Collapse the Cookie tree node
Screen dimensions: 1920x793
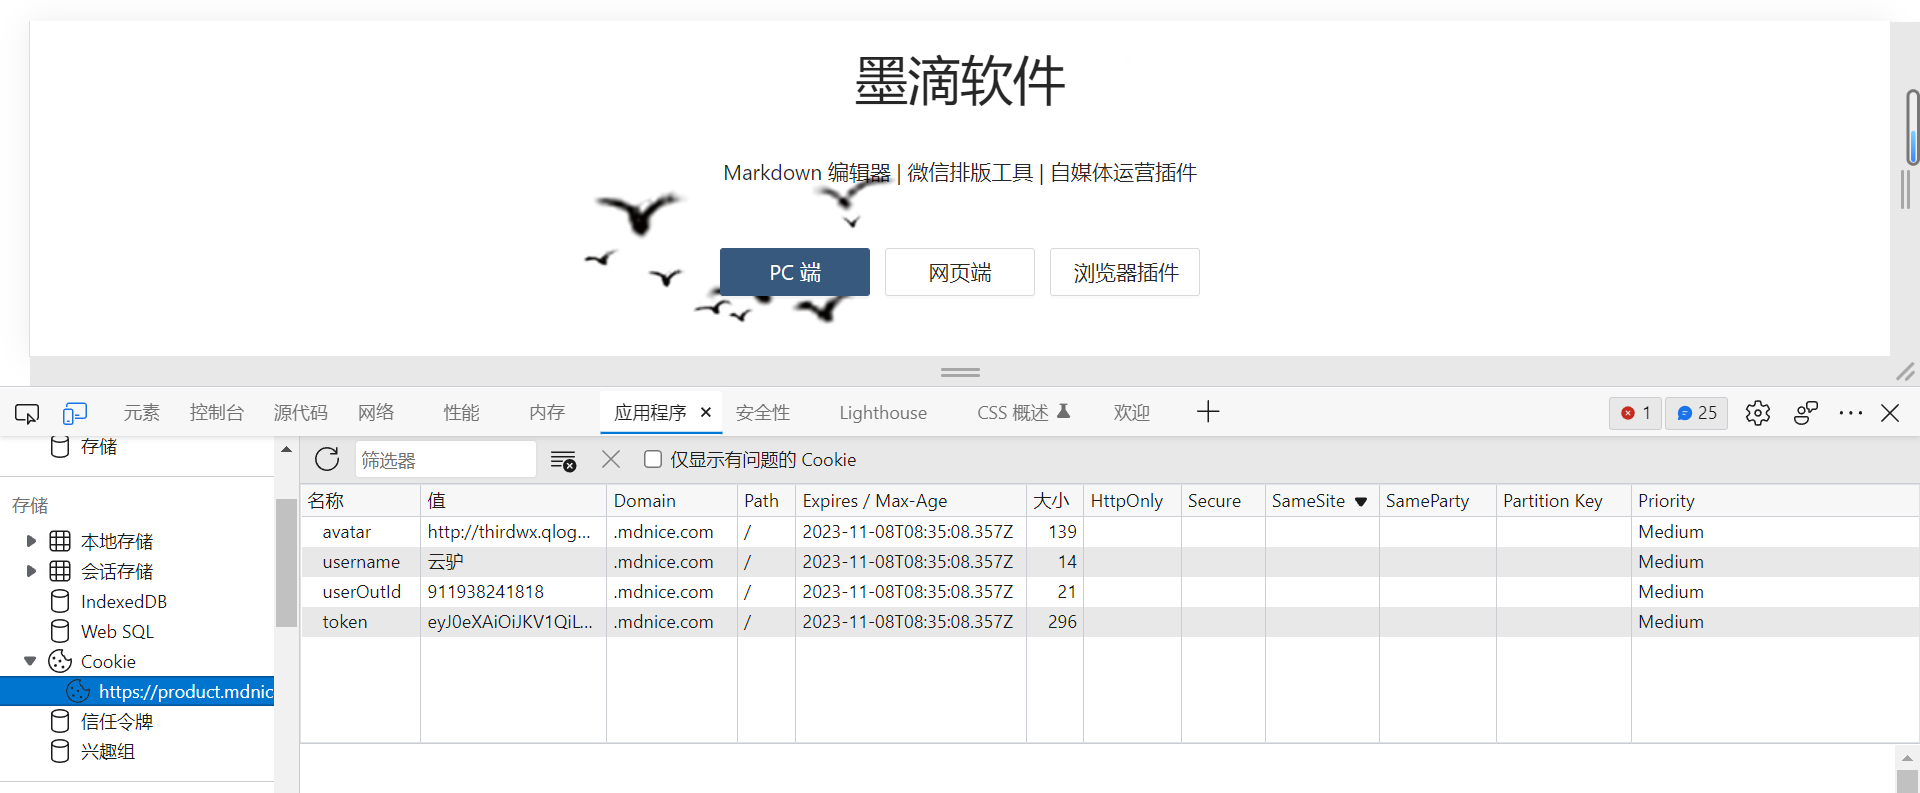tap(30, 661)
